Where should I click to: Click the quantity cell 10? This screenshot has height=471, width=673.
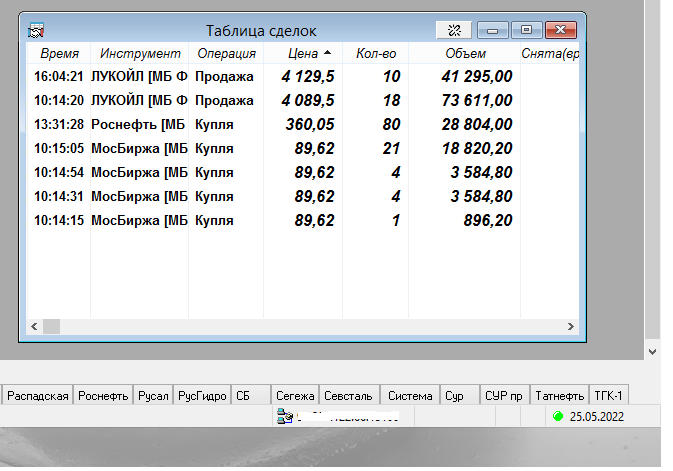391,76
